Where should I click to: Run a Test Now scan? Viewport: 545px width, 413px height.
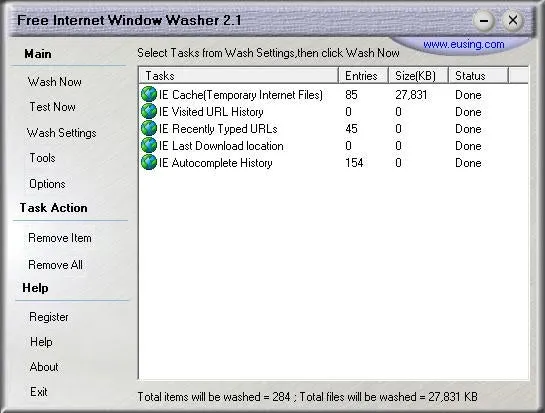coord(52,107)
